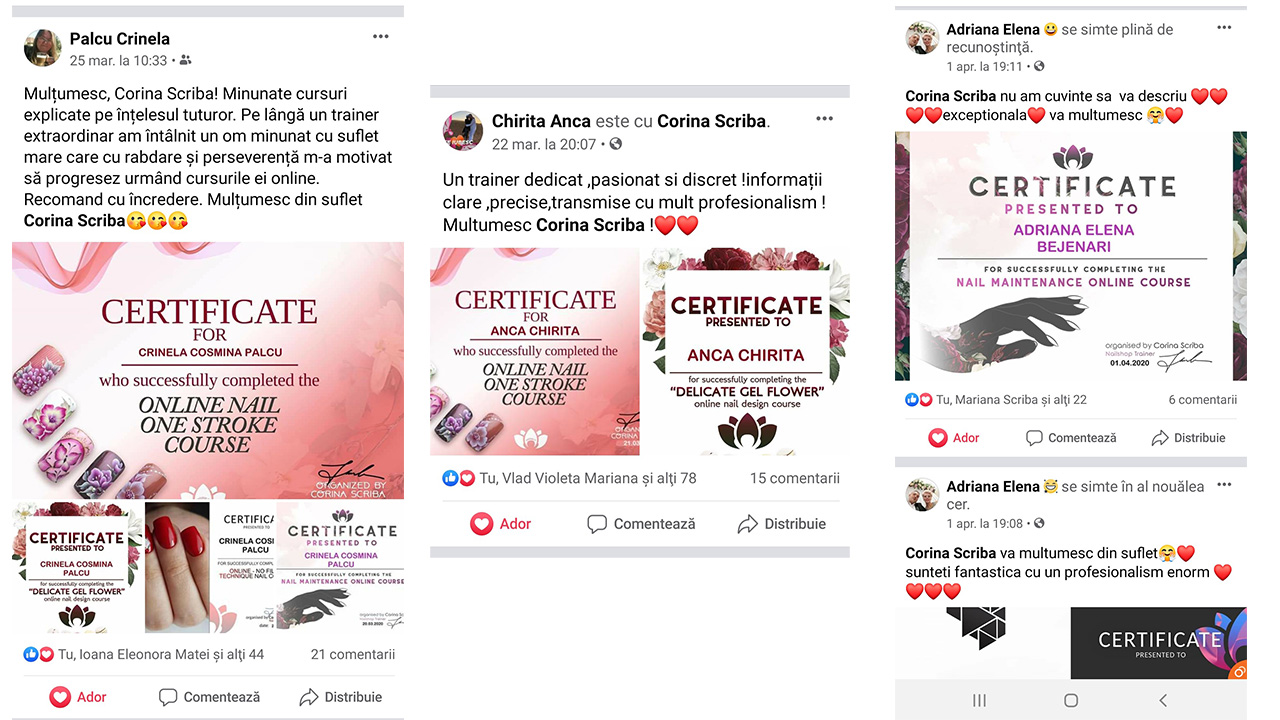Viewport: 1280px width, 720px height.
Task: Toggle Ador reaction on Adriana Elena's certificate post
Action: coord(954,438)
